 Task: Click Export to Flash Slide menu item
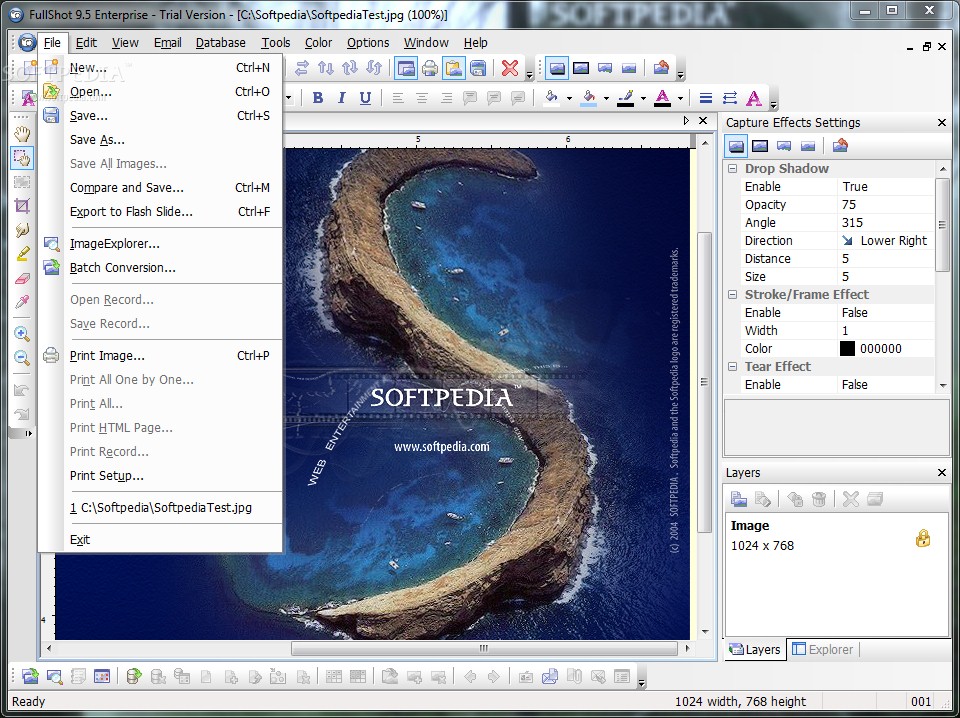pyautogui.click(x=159, y=212)
